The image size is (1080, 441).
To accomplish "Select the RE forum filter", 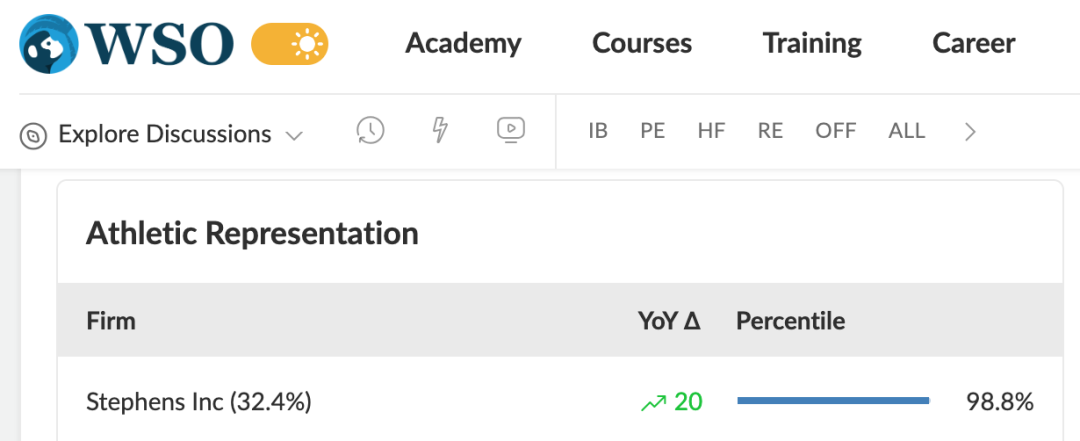I will [x=770, y=130].
